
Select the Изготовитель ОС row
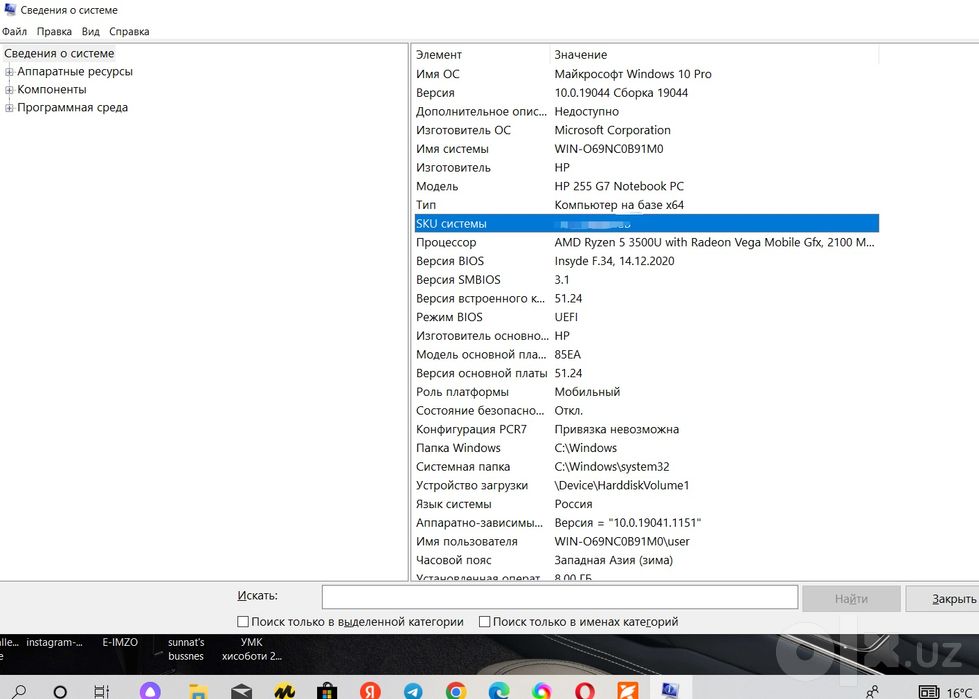click(646, 130)
